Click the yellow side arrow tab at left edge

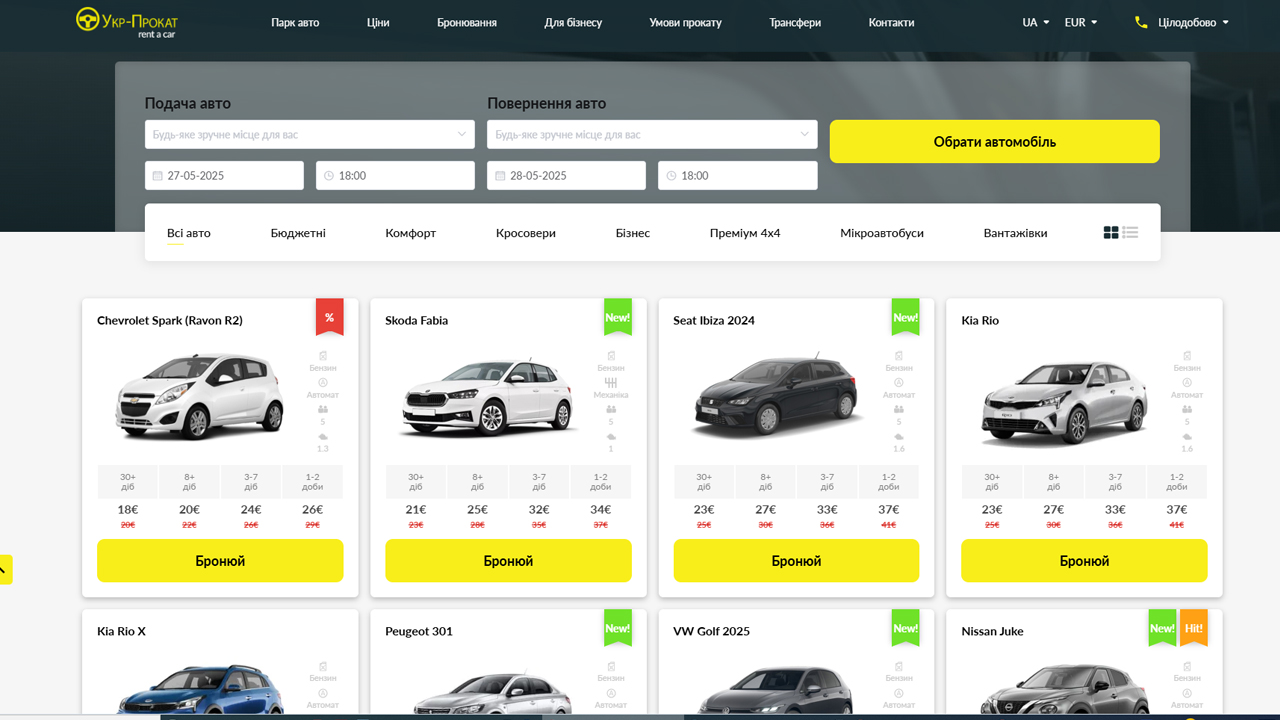pyautogui.click(x=5, y=569)
